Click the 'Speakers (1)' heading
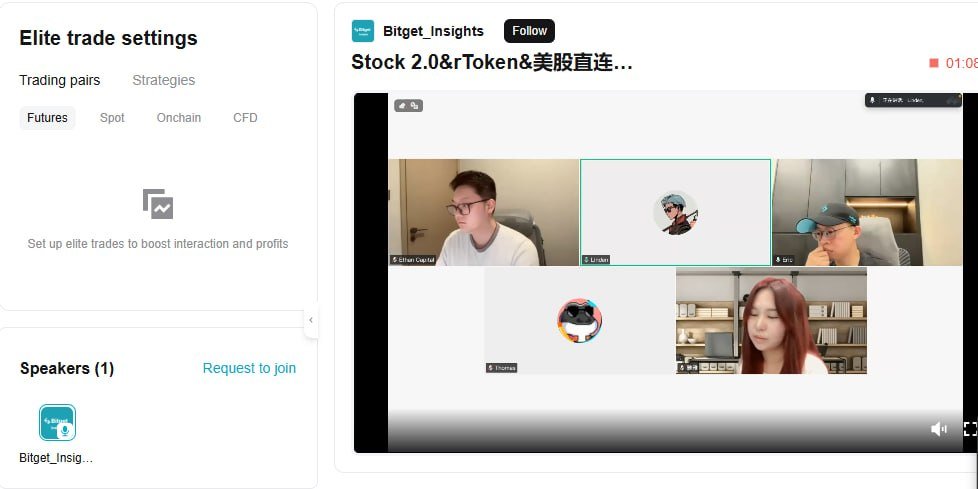Image resolution: width=978 pixels, height=489 pixels. click(x=67, y=369)
